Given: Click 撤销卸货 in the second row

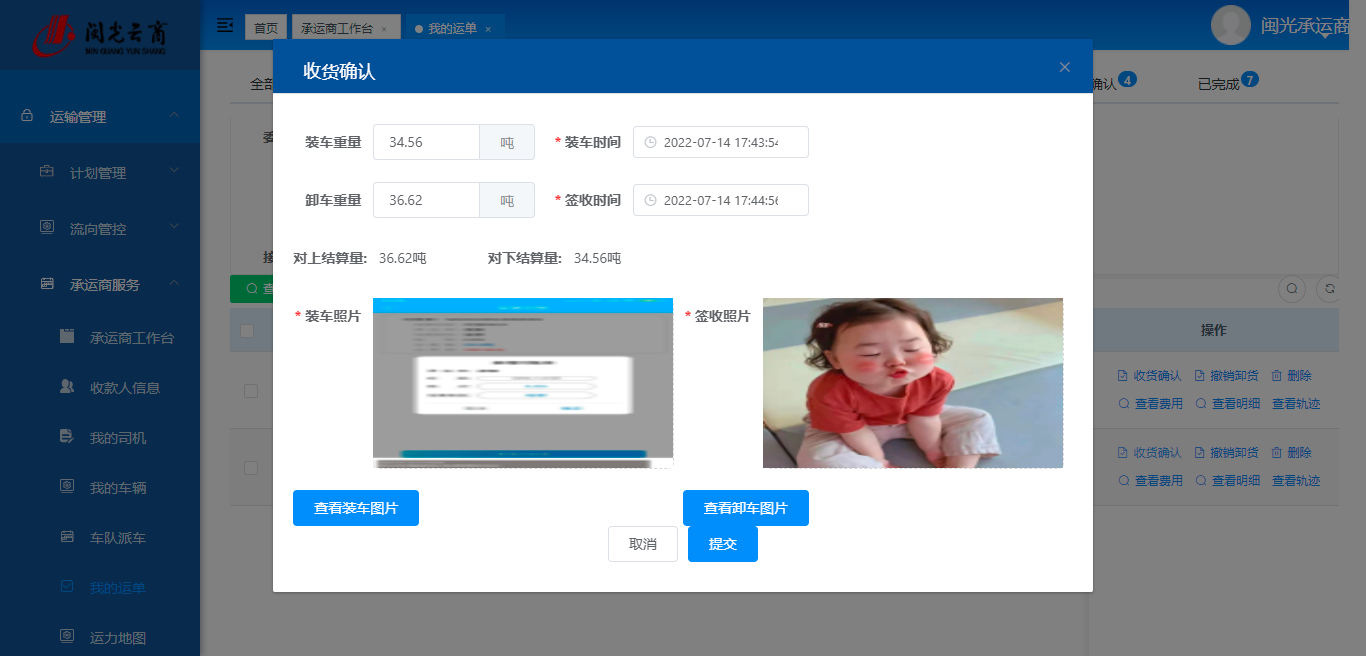Looking at the screenshot, I should coord(1226,453).
